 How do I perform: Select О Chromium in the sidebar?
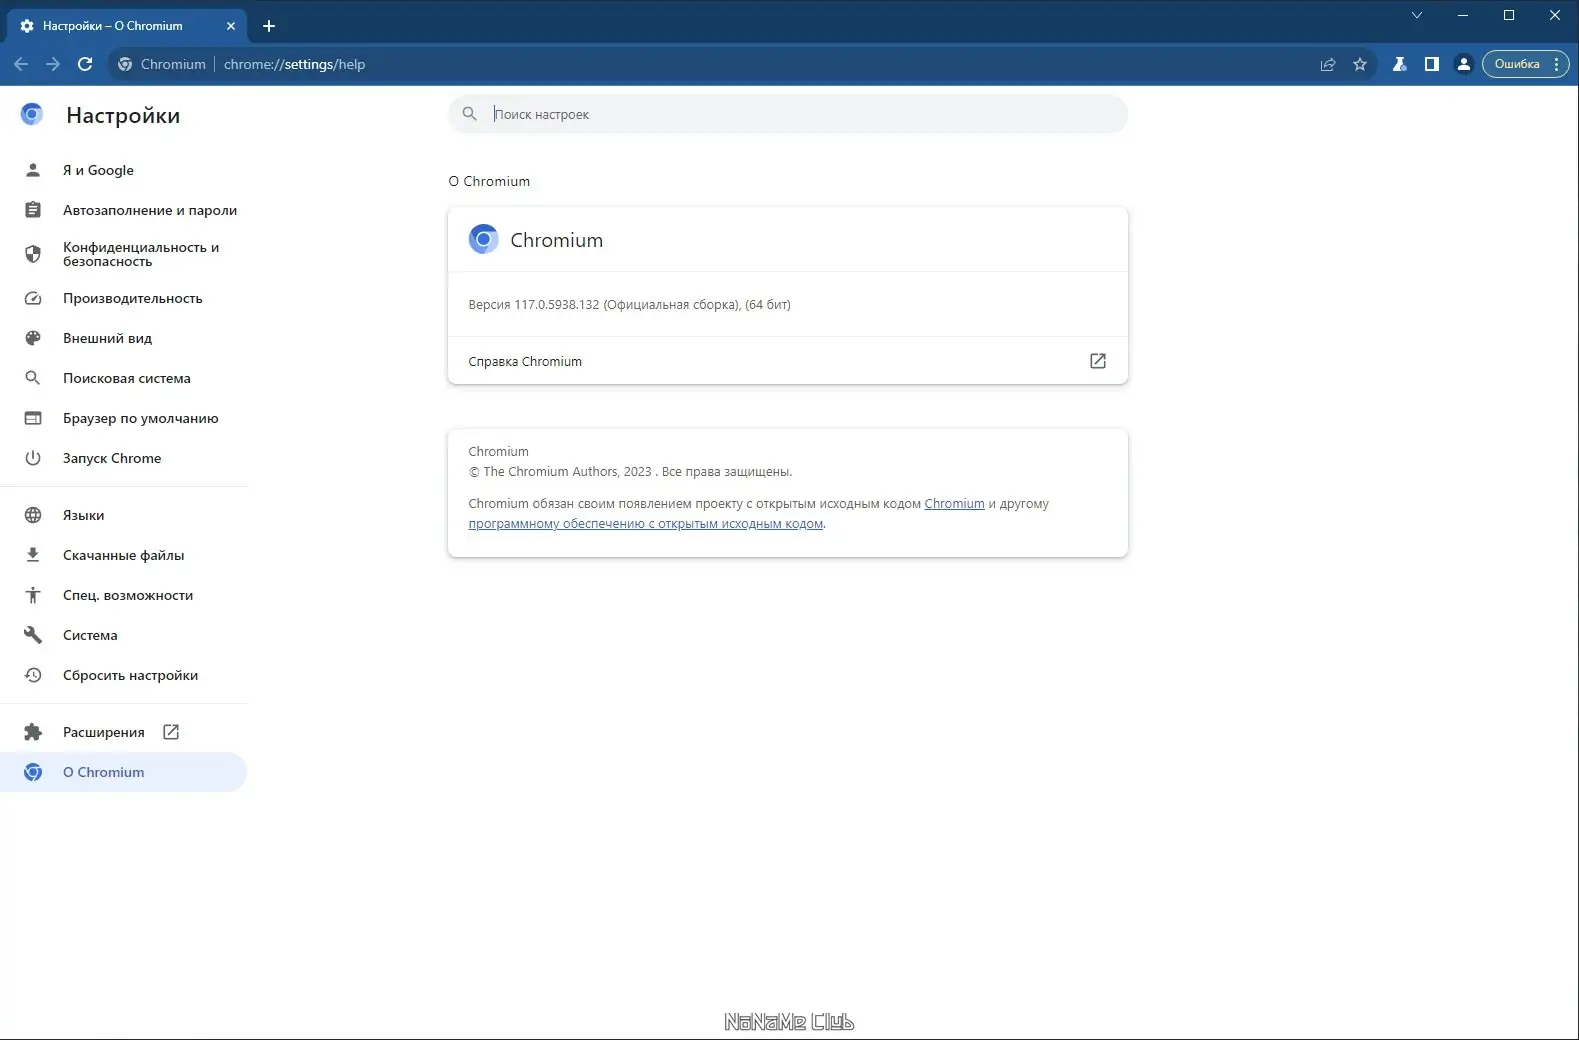124,772
